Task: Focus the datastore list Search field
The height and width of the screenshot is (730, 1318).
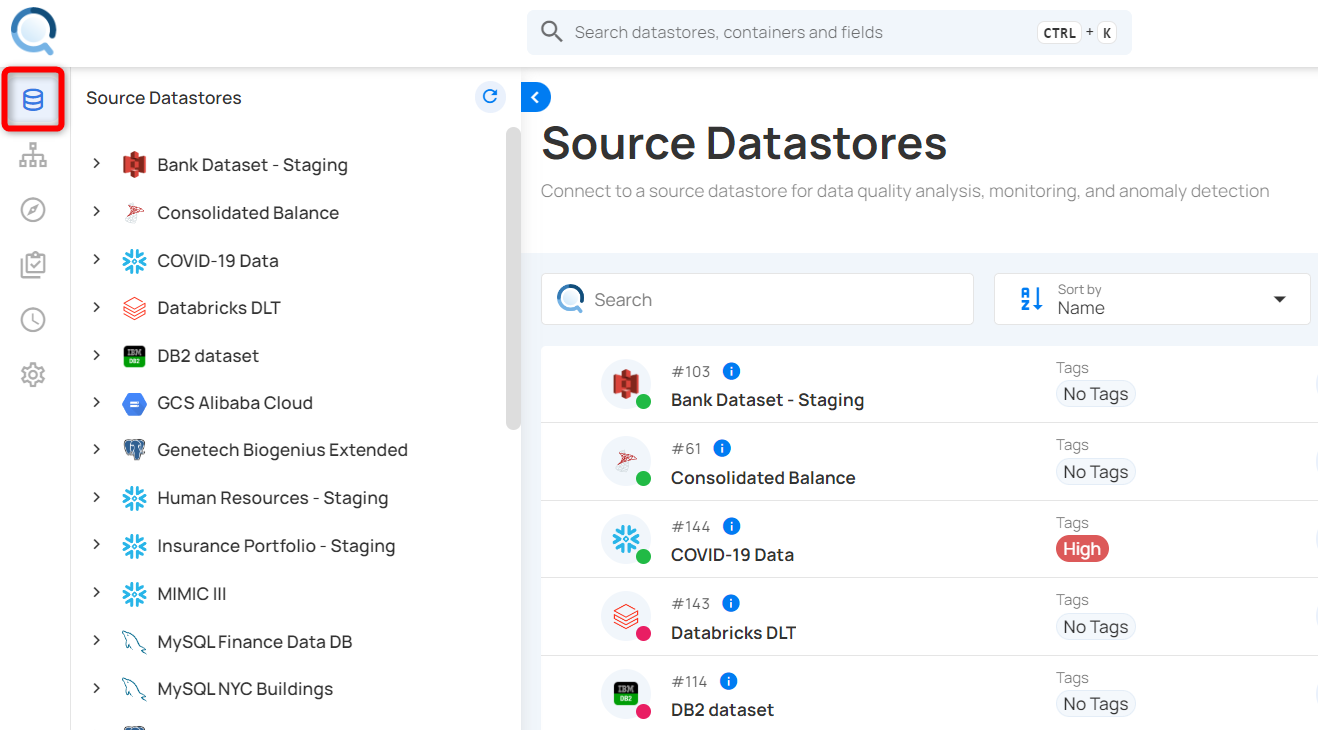Action: tap(757, 299)
